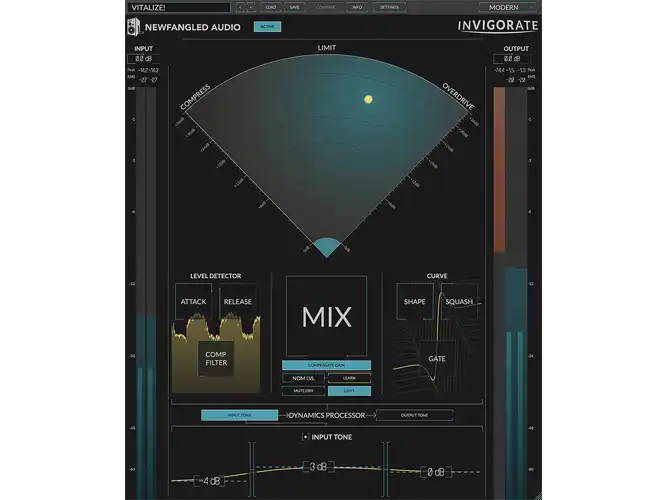
Task: Click the right crossover divider in Input Tone
Action: click(x=385, y=468)
